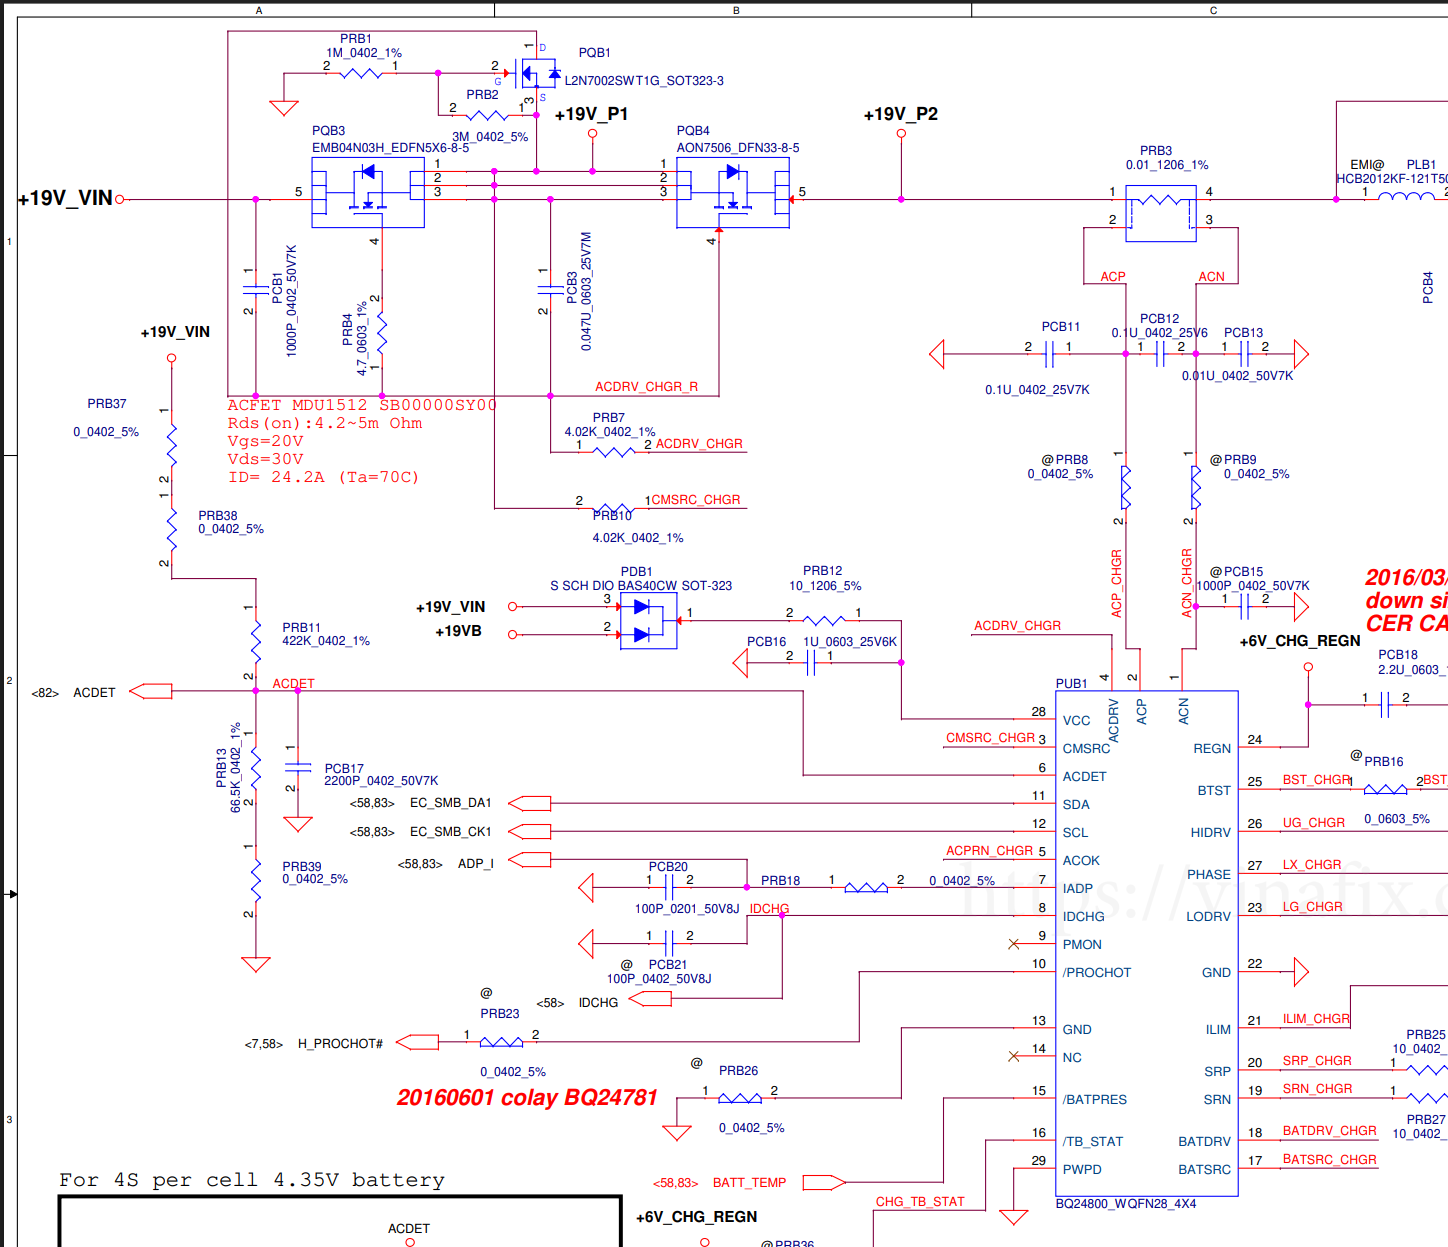Image resolution: width=1448 pixels, height=1247 pixels.
Task: Select the PQB3 dual MOSFET symbol
Action: 368,192
